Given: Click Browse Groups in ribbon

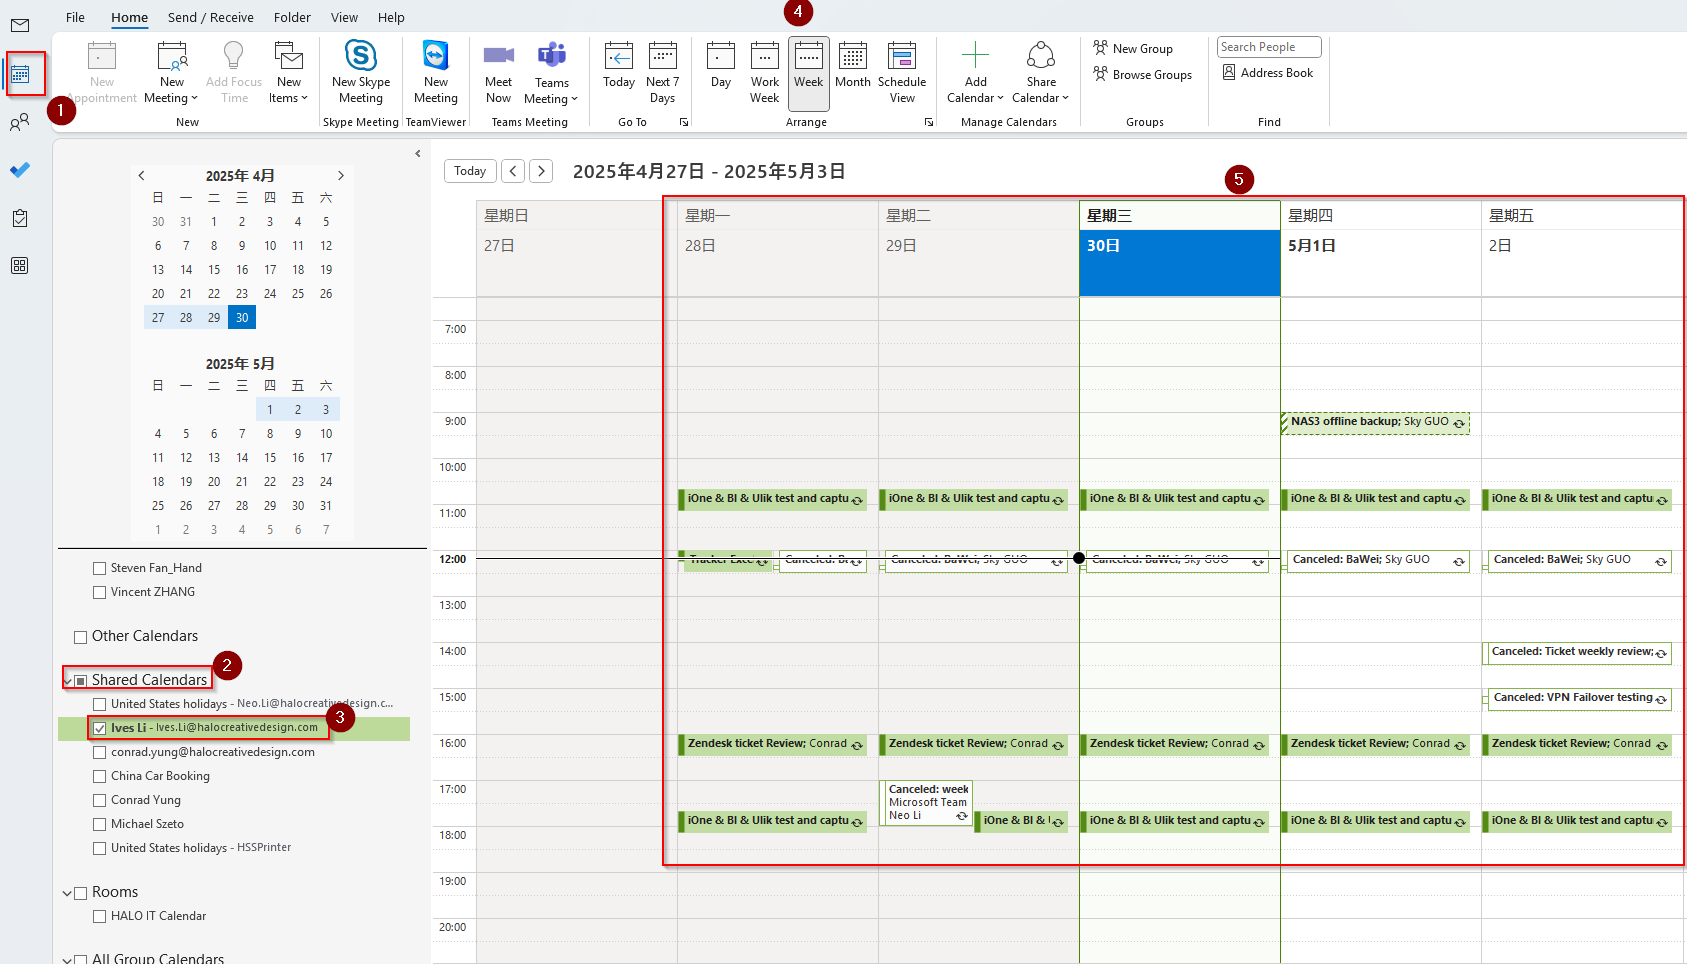Looking at the screenshot, I should pyautogui.click(x=1142, y=75).
